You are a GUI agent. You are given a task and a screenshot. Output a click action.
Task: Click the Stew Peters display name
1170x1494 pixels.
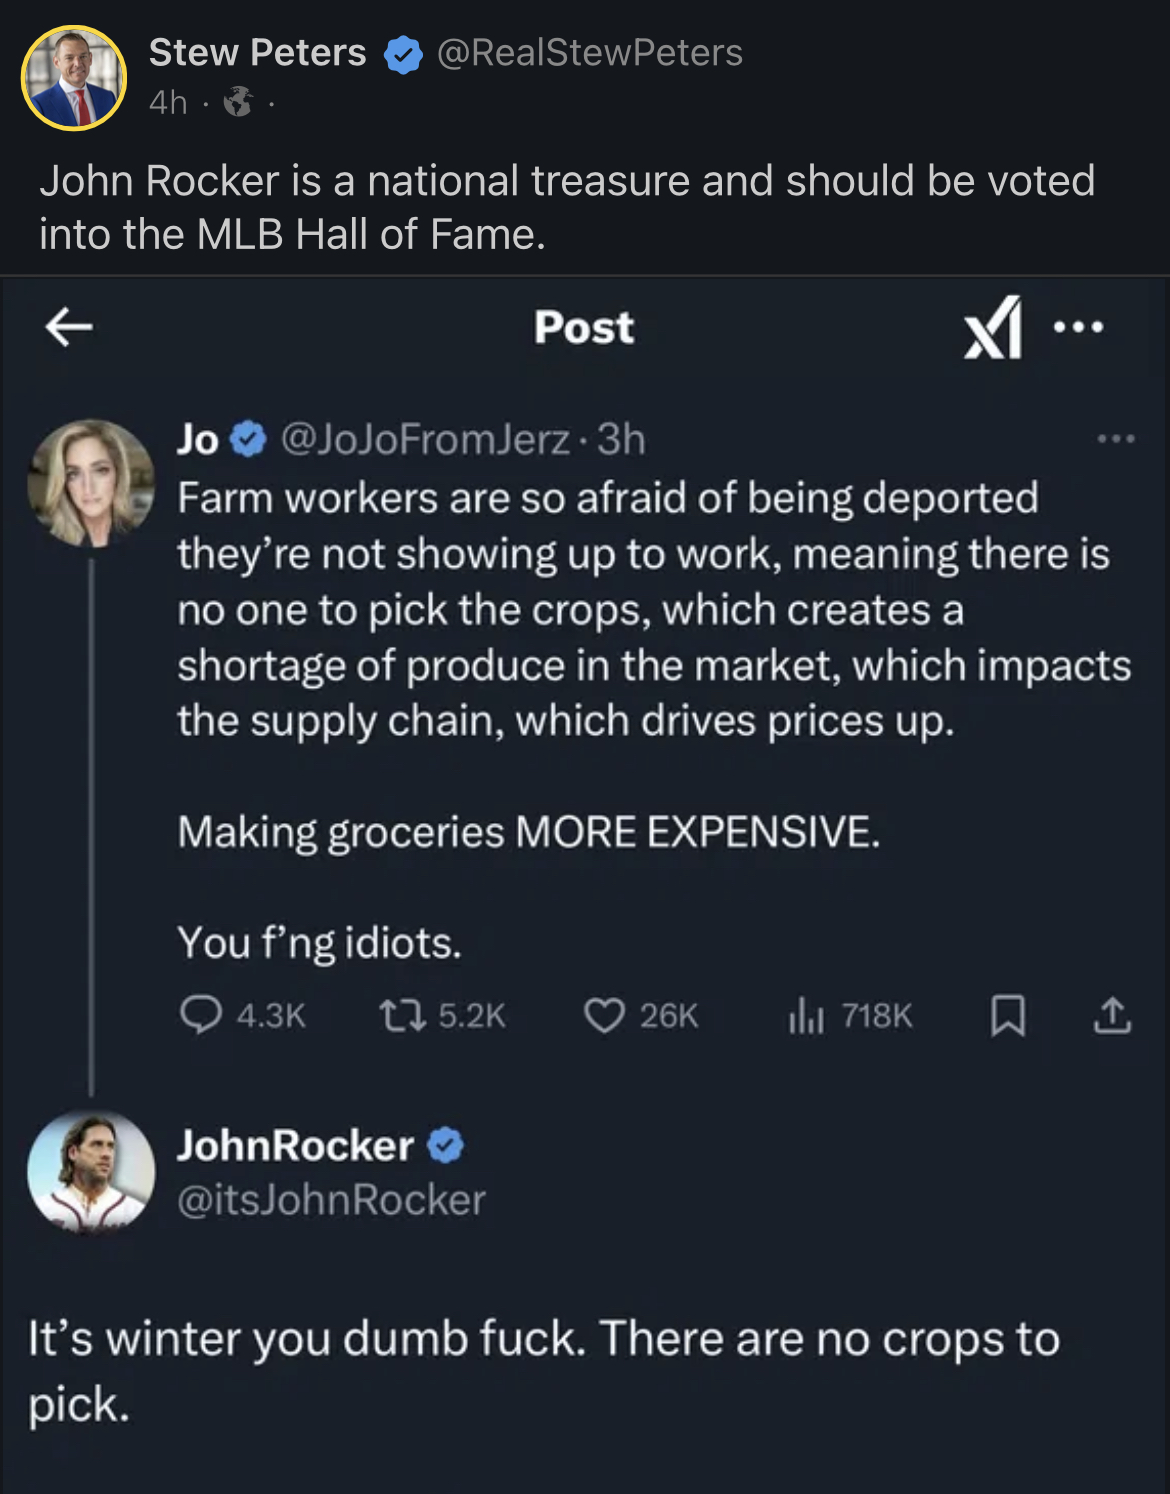(x=257, y=53)
